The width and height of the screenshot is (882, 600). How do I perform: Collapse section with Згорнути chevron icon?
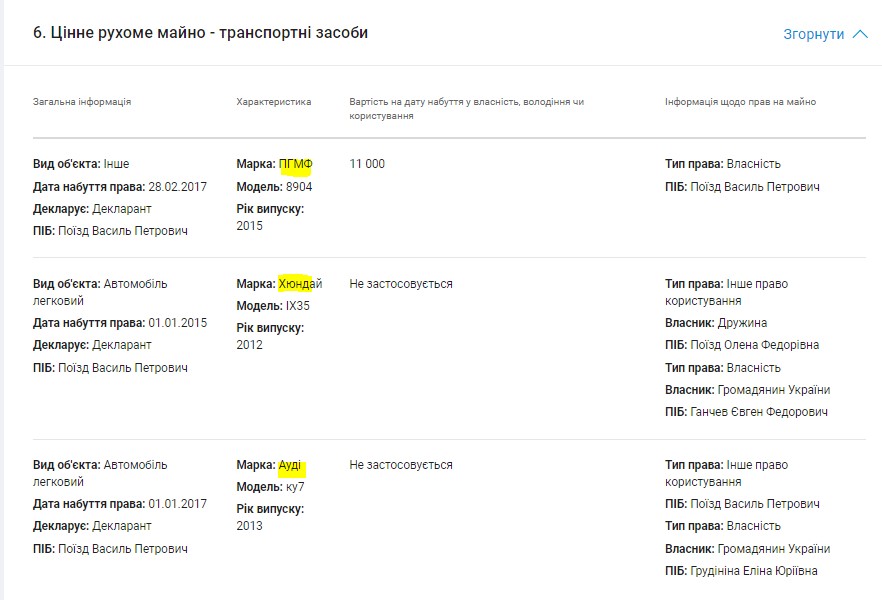[x=861, y=34]
